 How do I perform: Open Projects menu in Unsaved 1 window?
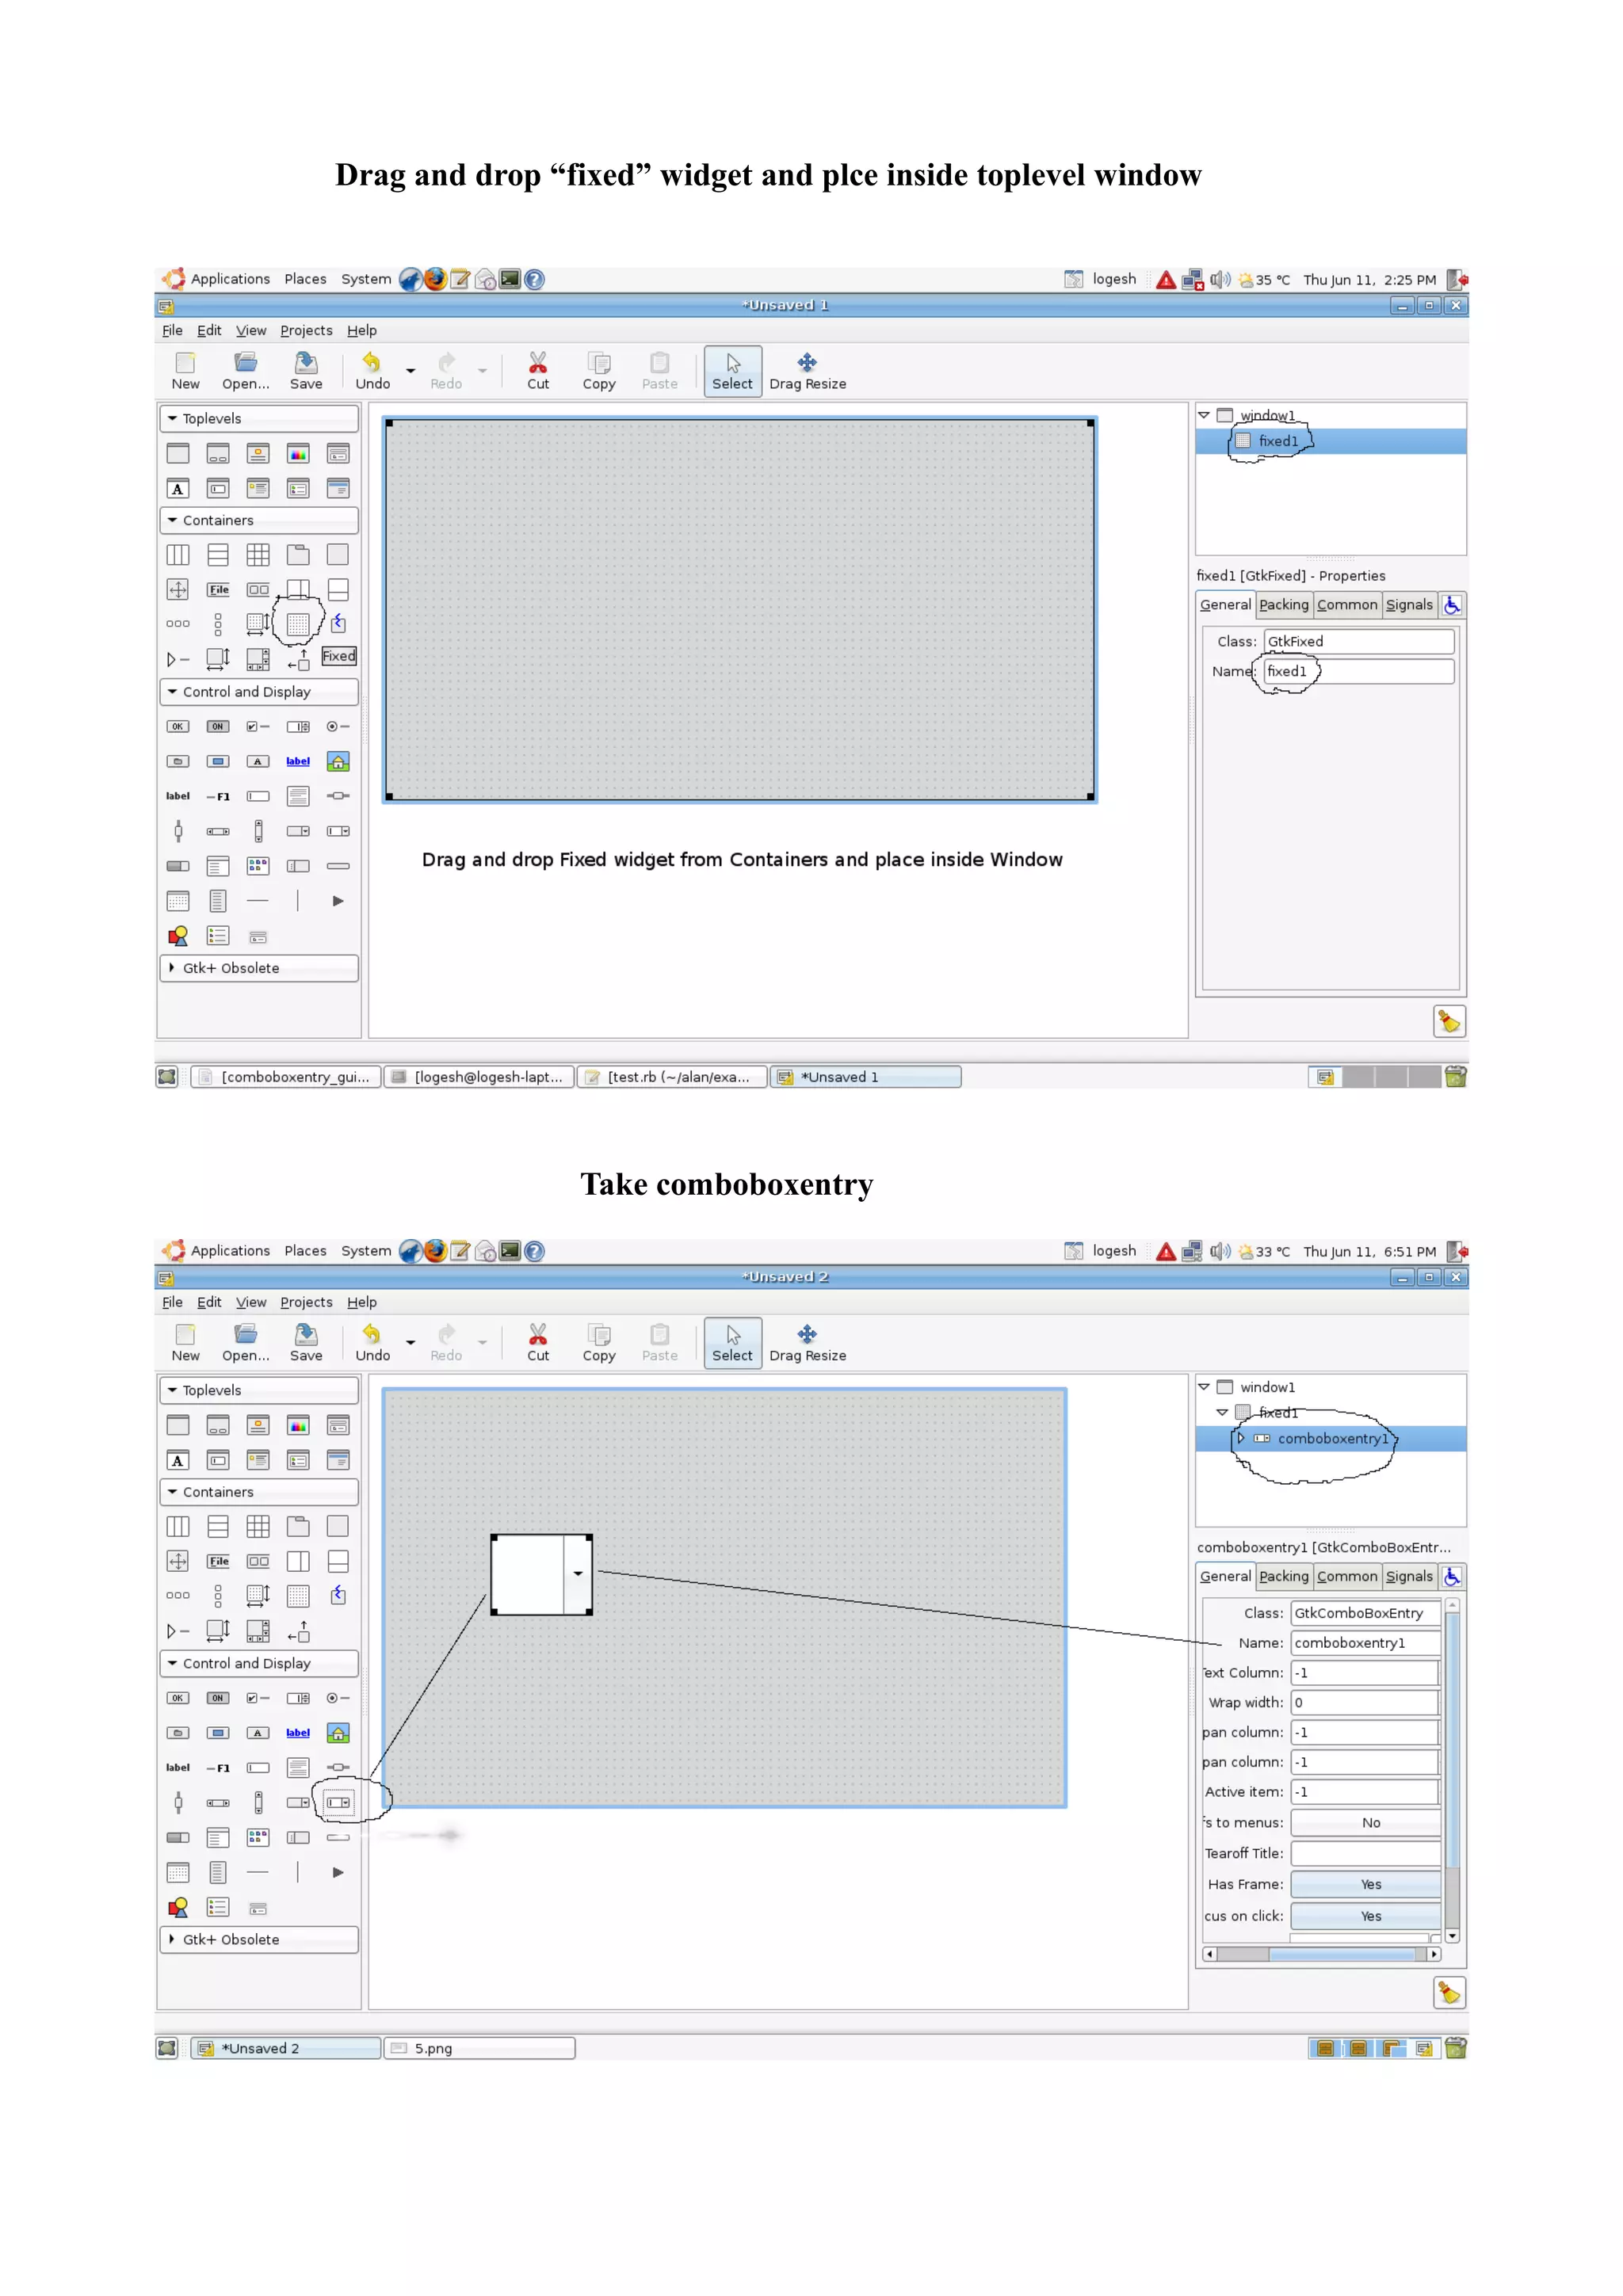(x=306, y=331)
